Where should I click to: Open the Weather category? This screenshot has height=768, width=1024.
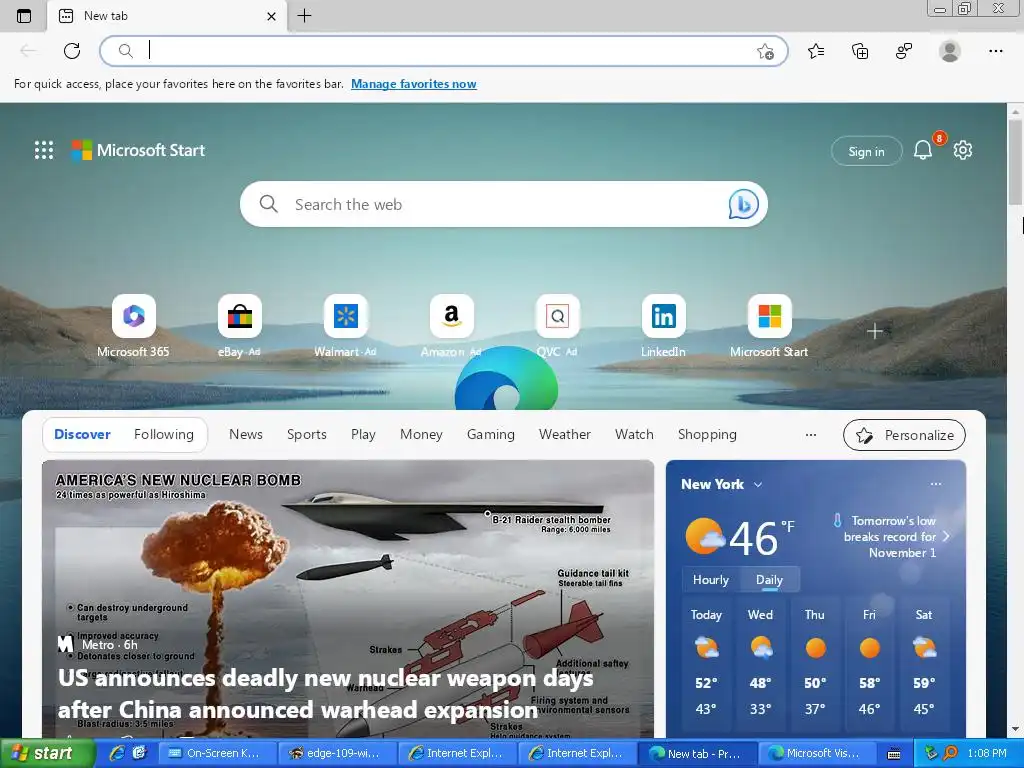tap(565, 434)
